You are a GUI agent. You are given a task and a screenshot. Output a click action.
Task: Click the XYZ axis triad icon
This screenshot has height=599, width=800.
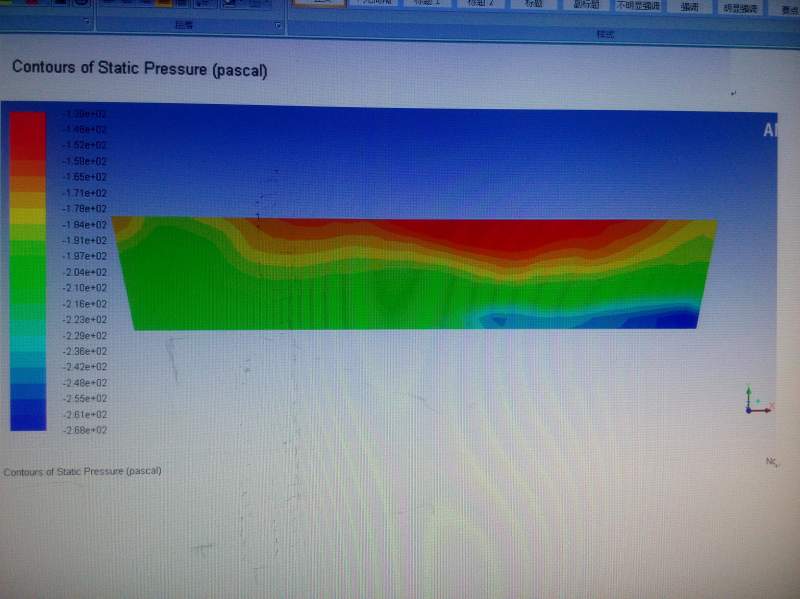(x=759, y=401)
